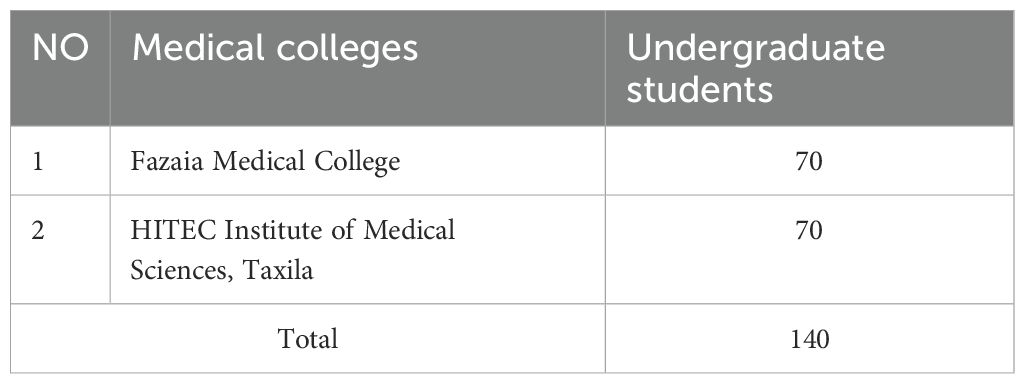Click the NO column header

click(x=60, y=68)
